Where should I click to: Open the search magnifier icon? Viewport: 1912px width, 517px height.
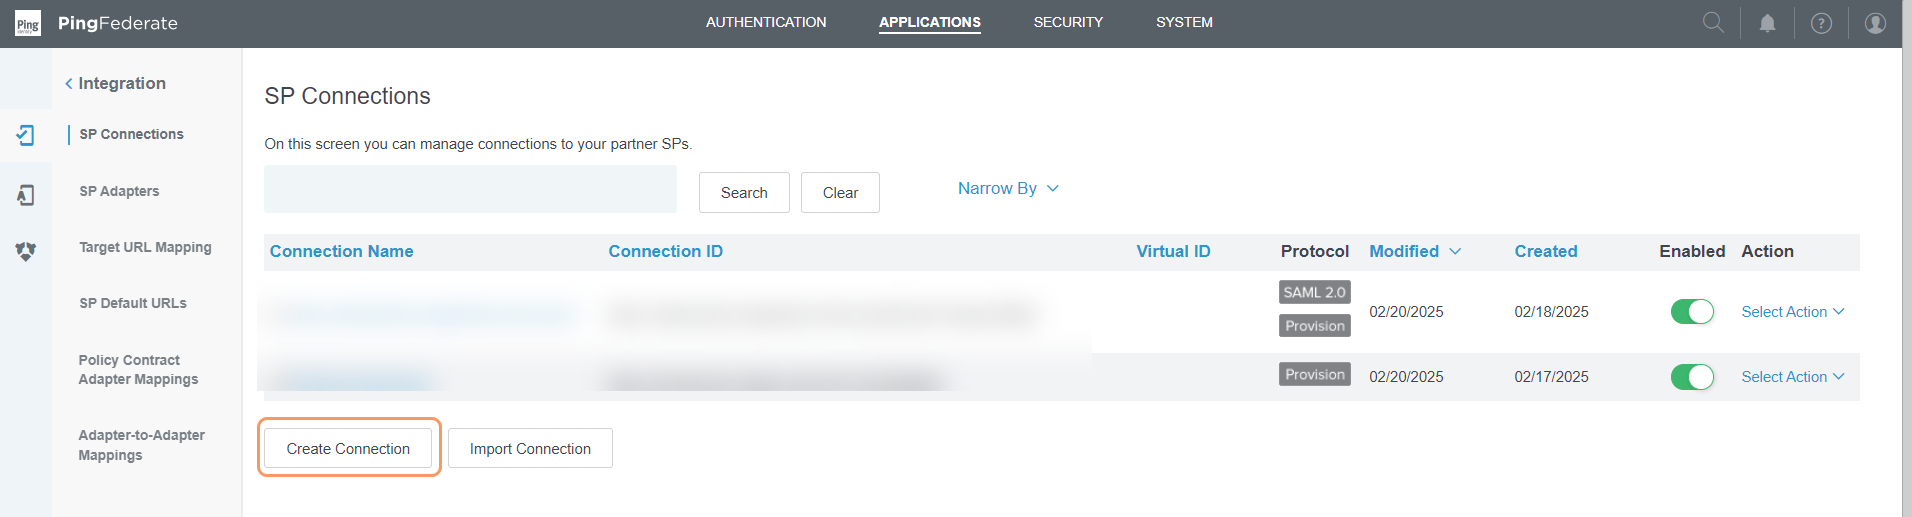point(1713,22)
